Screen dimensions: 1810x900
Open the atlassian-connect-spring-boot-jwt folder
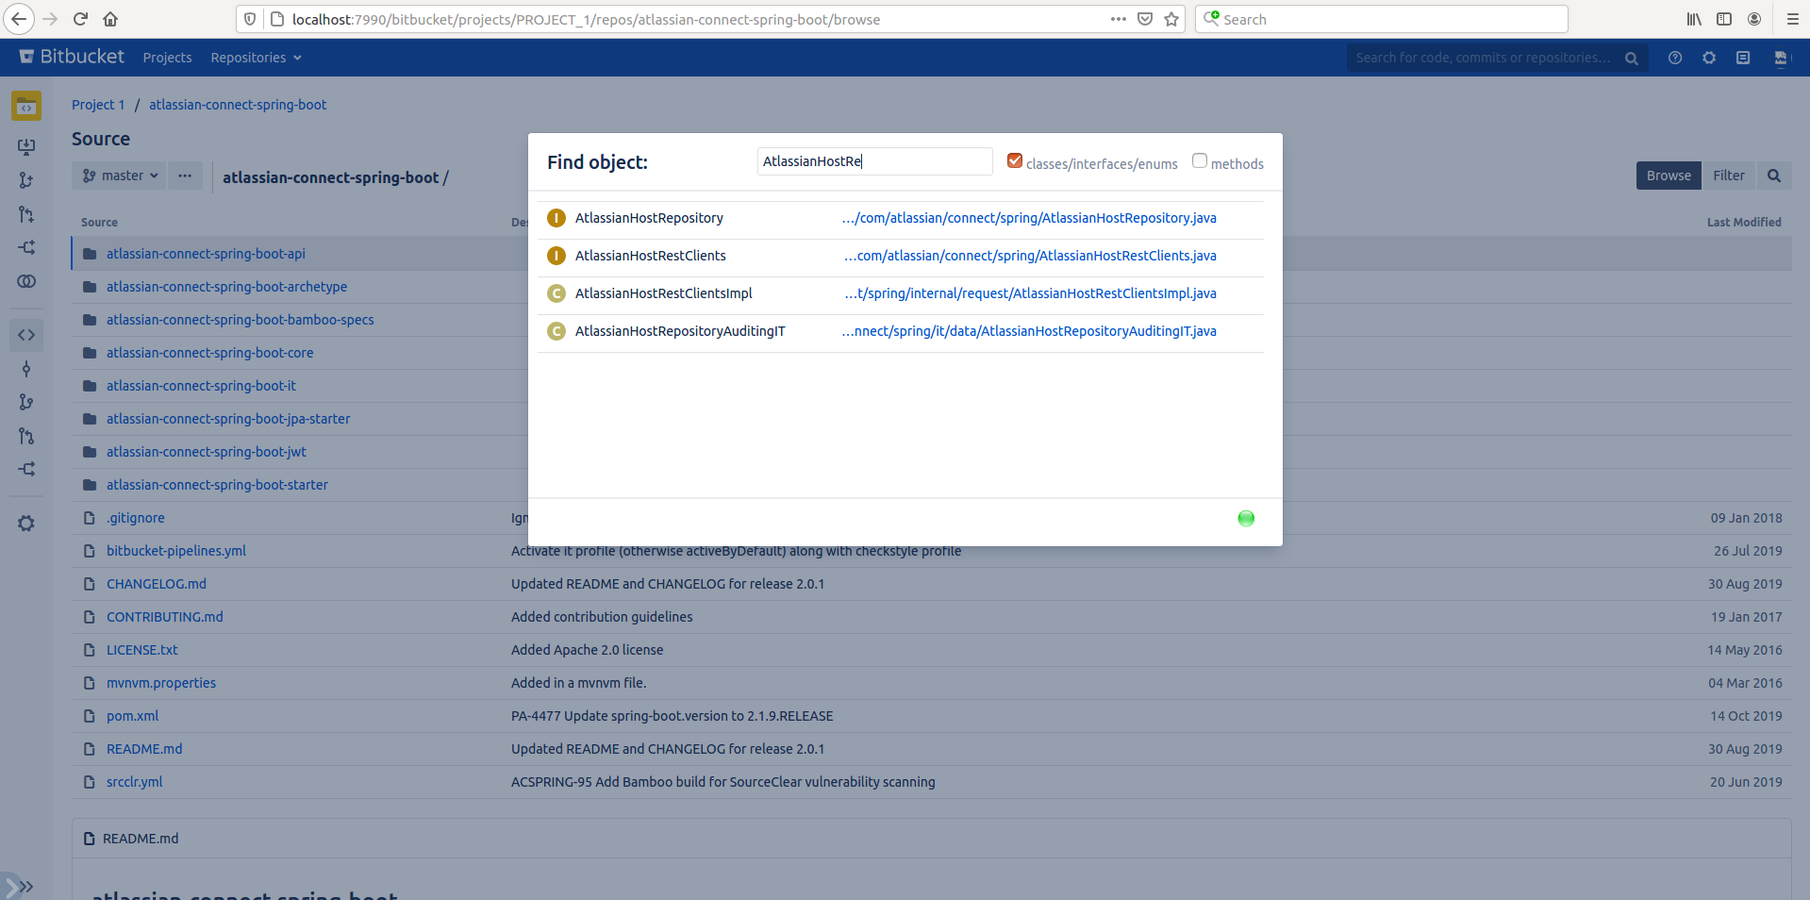(x=206, y=452)
